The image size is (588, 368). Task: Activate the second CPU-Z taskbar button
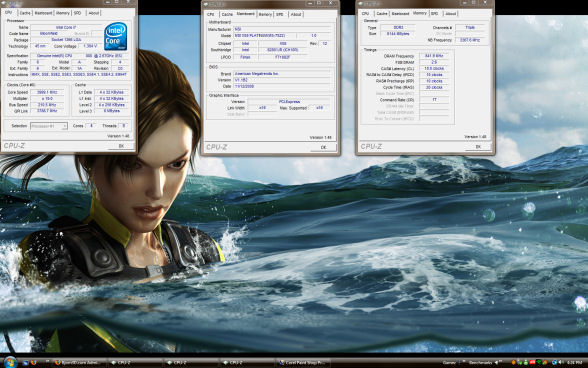pos(190,363)
